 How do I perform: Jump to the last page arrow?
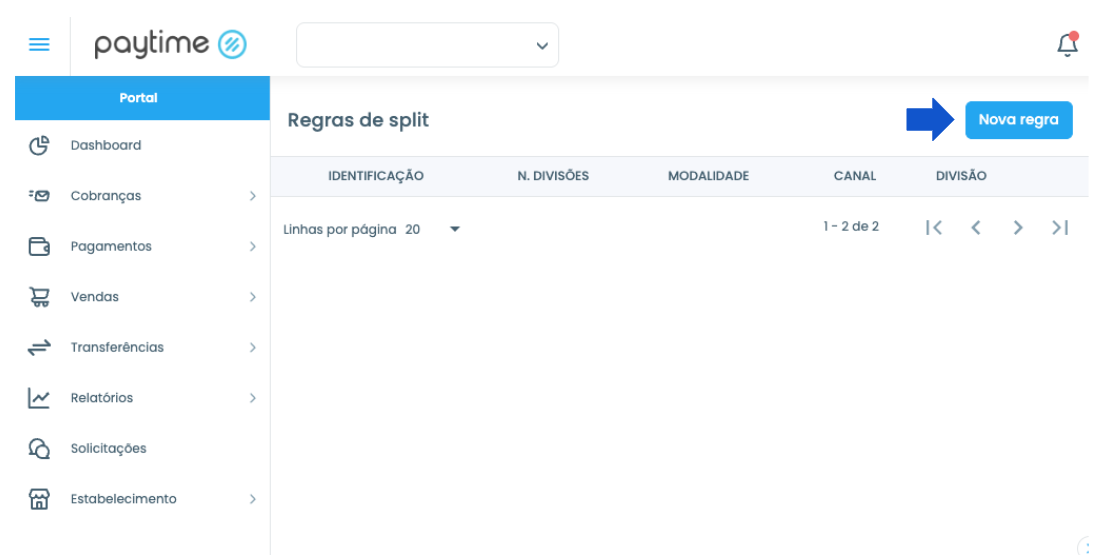coord(1060,227)
